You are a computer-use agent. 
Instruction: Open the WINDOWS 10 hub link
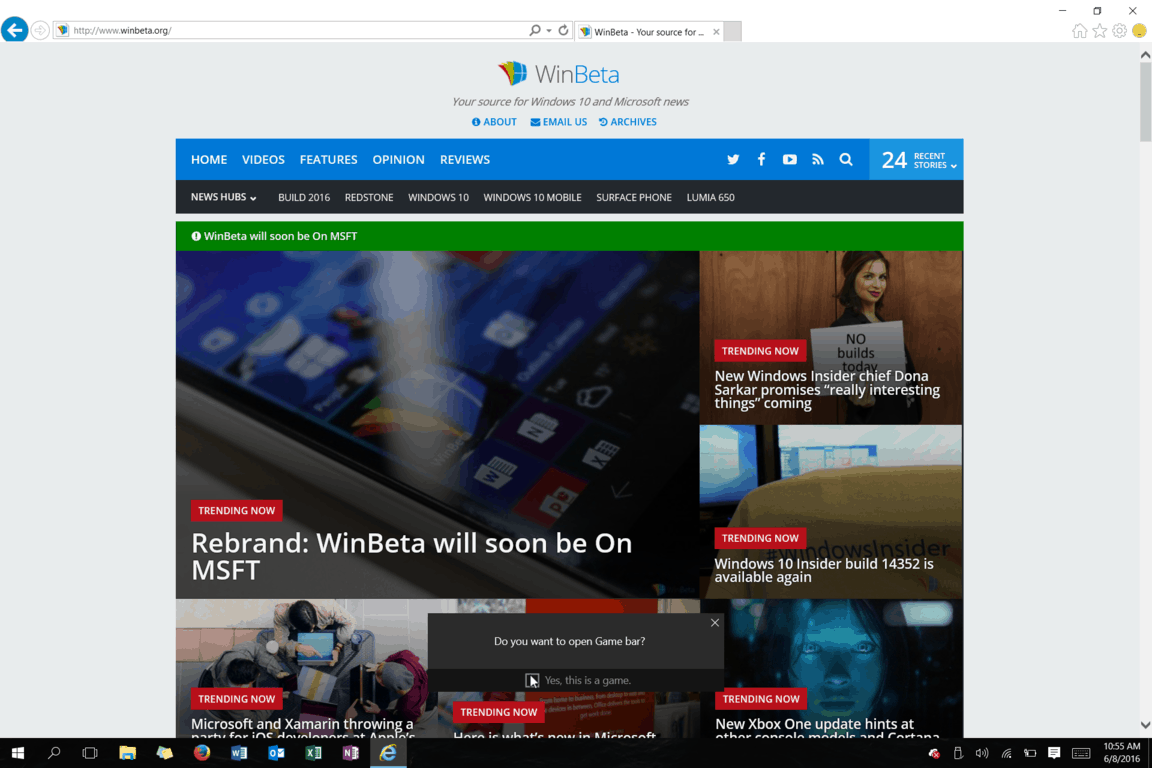[x=439, y=198]
